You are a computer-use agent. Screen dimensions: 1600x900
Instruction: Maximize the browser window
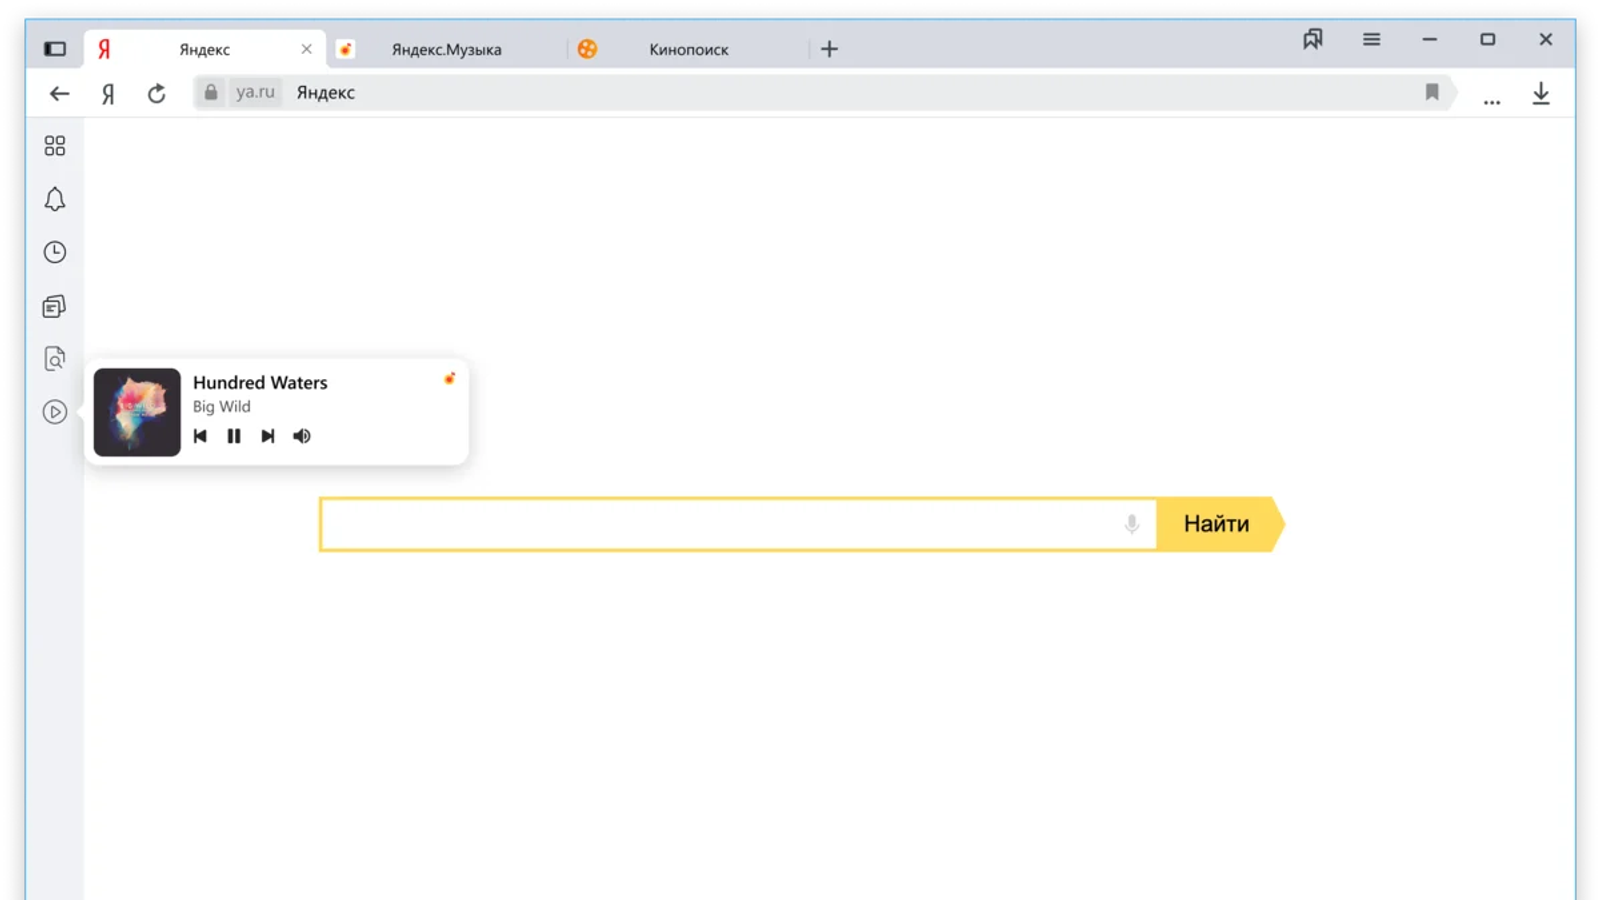[1487, 39]
